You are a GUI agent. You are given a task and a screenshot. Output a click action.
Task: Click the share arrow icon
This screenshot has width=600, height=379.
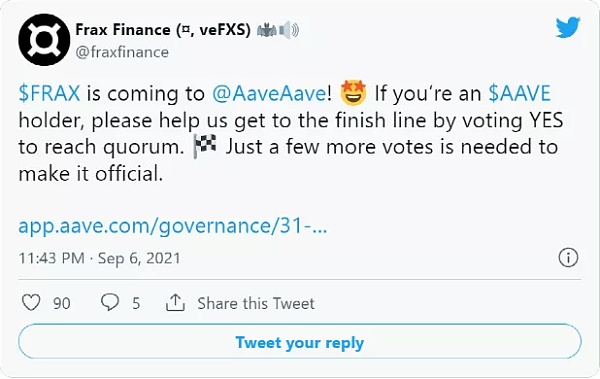click(x=175, y=302)
